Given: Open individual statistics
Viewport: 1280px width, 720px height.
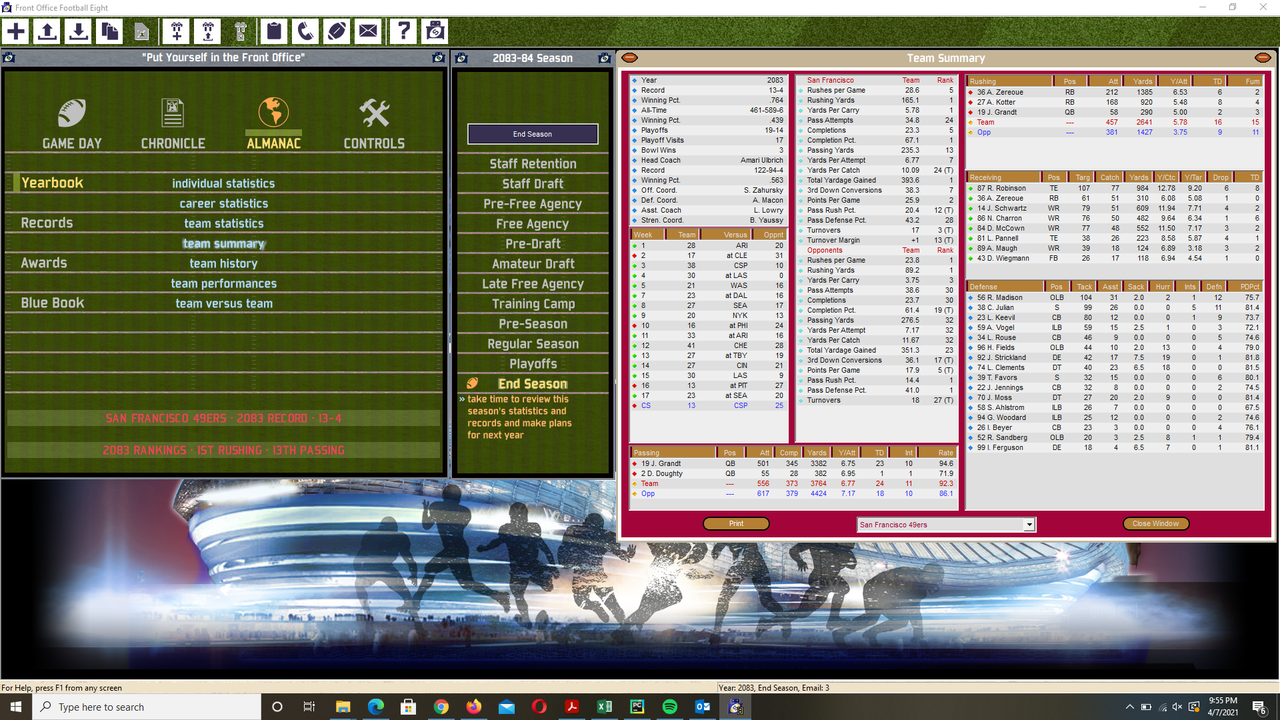Looking at the screenshot, I should (x=223, y=183).
